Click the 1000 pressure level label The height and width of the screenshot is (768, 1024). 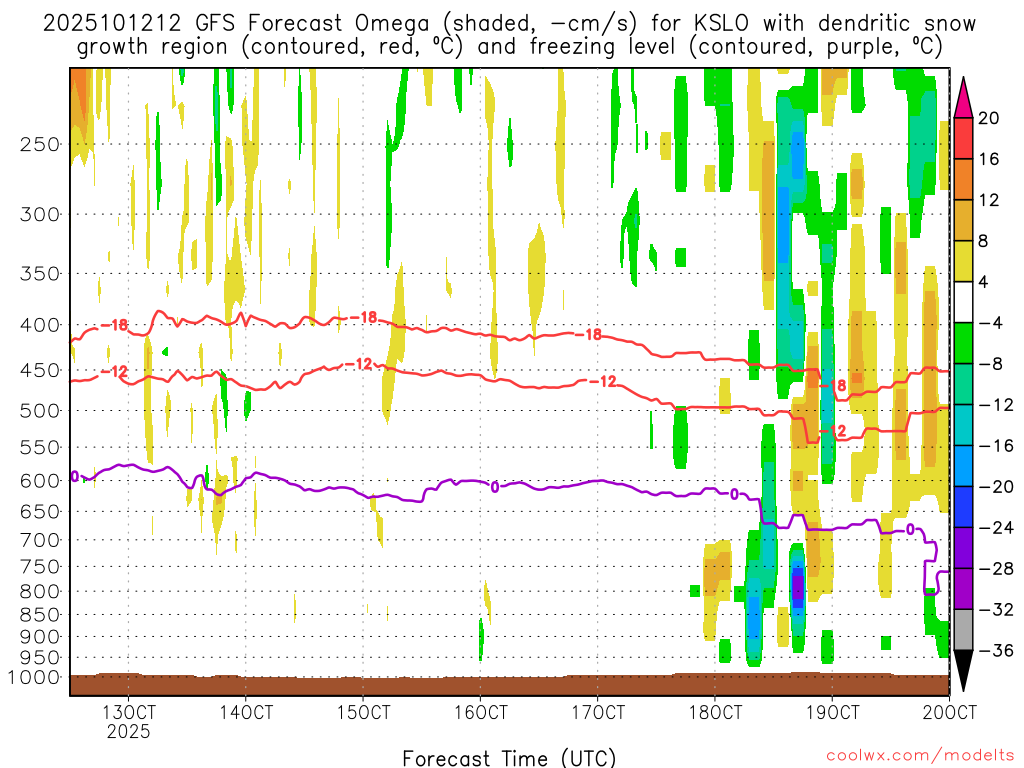(34, 677)
